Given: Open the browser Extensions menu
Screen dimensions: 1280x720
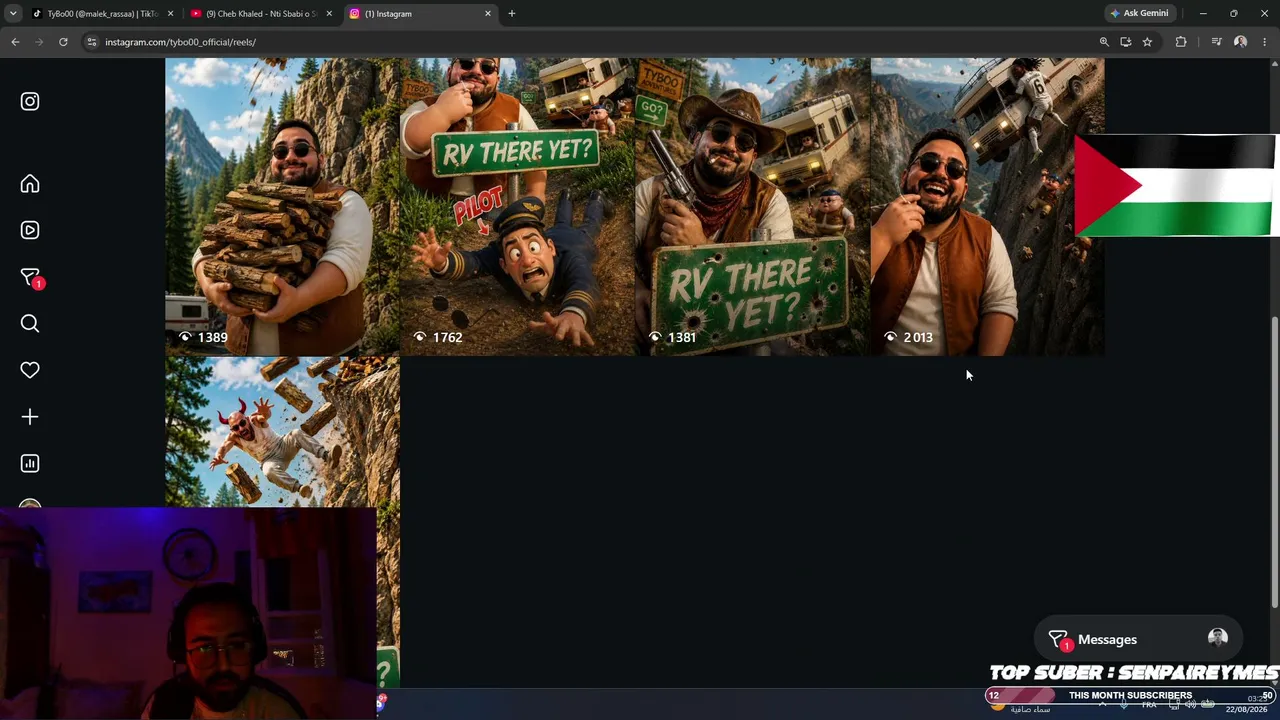Looking at the screenshot, I should pos(1181,42).
